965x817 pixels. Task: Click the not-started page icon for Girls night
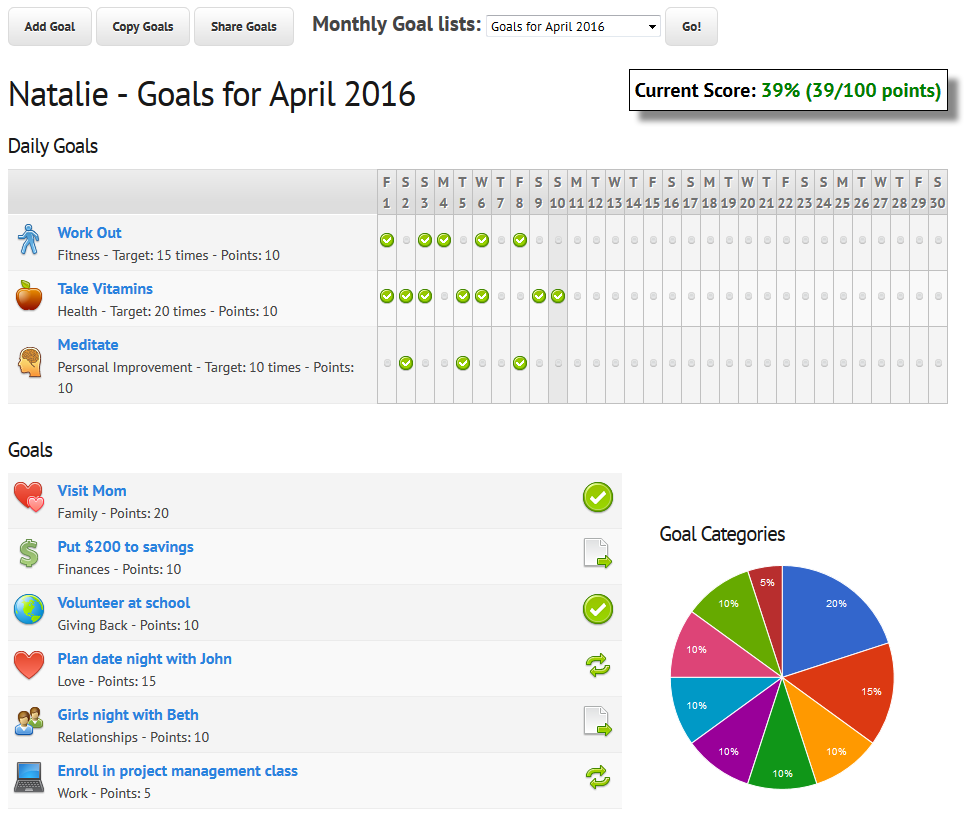[x=598, y=722]
